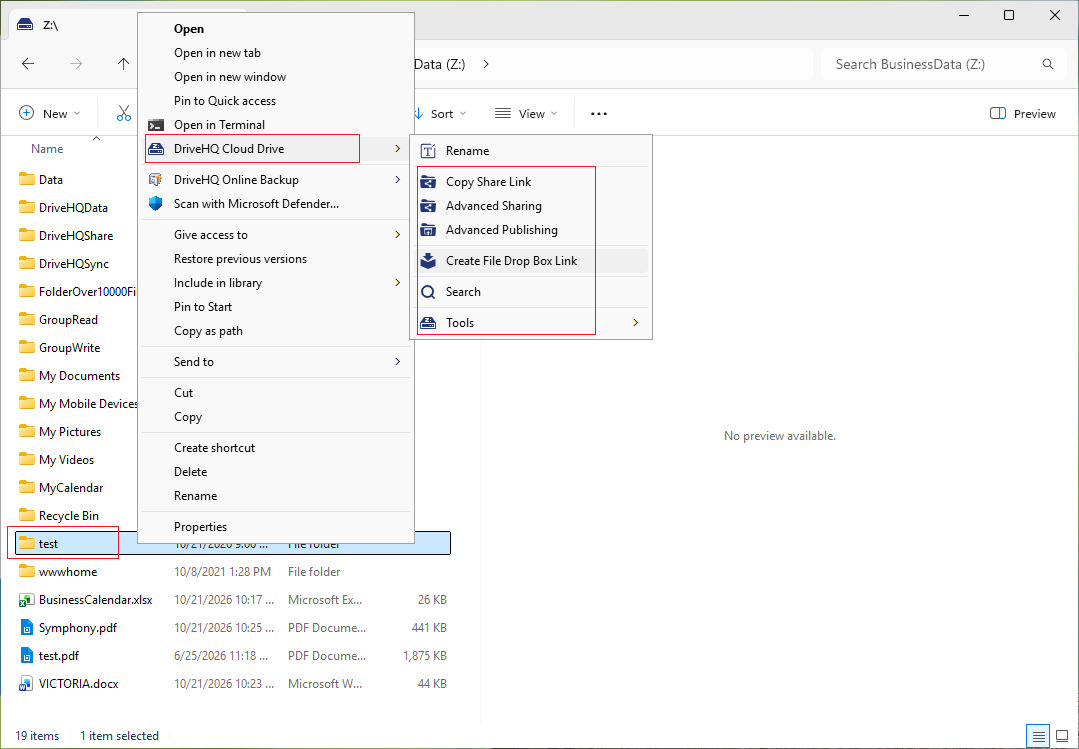This screenshot has height=749, width=1079.
Task: Choose Rename below Delete in context menu
Action: coord(276,496)
